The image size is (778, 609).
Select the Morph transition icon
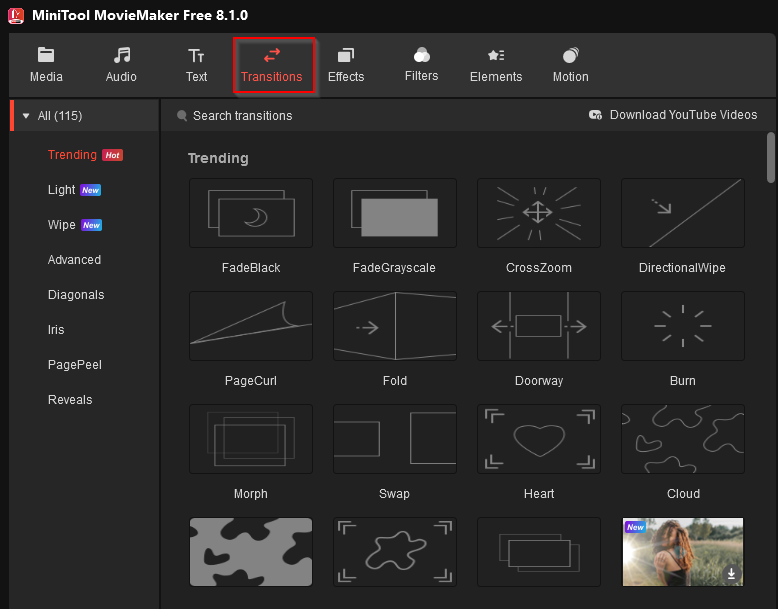[x=251, y=439]
